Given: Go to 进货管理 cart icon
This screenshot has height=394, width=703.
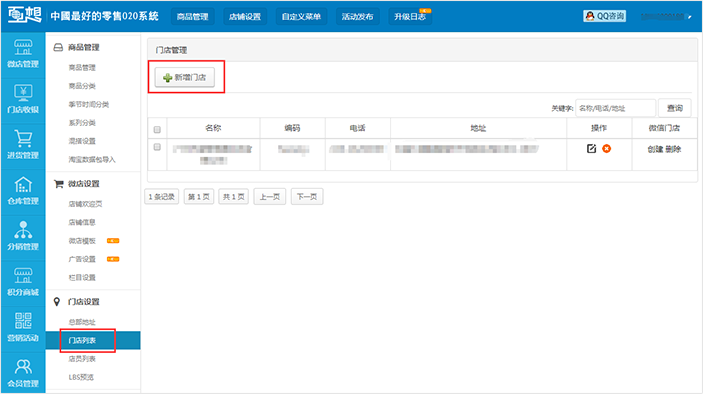Looking at the screenshot, I should click(x=23, y=146).
